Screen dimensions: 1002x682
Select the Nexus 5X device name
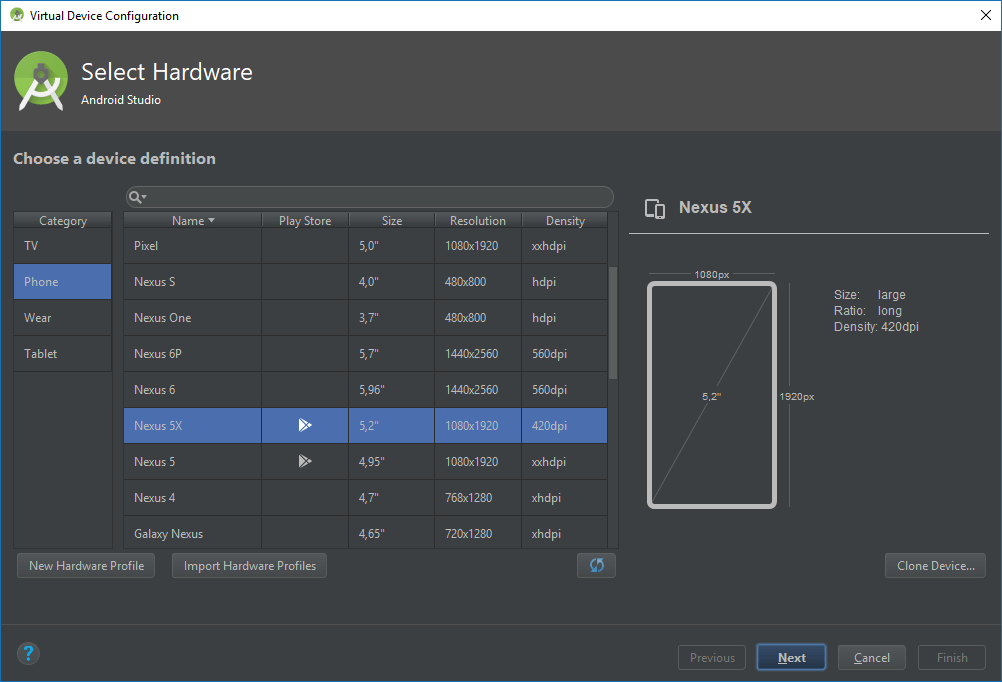[158, 426]
